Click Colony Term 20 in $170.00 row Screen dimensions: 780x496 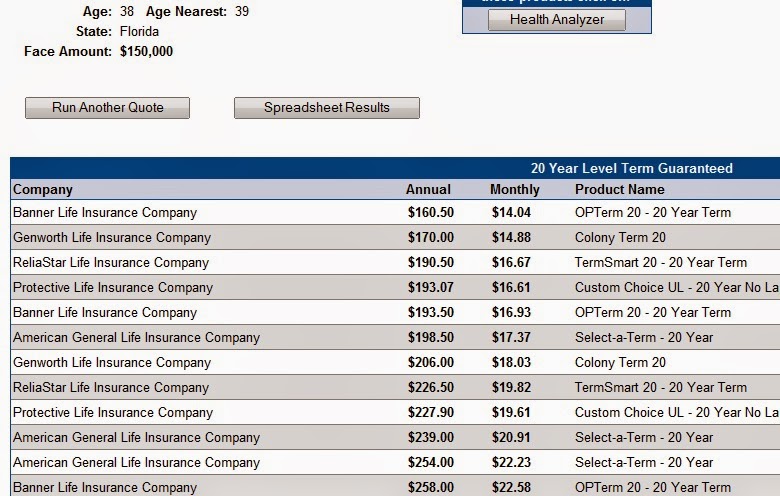tap(620, 237)
